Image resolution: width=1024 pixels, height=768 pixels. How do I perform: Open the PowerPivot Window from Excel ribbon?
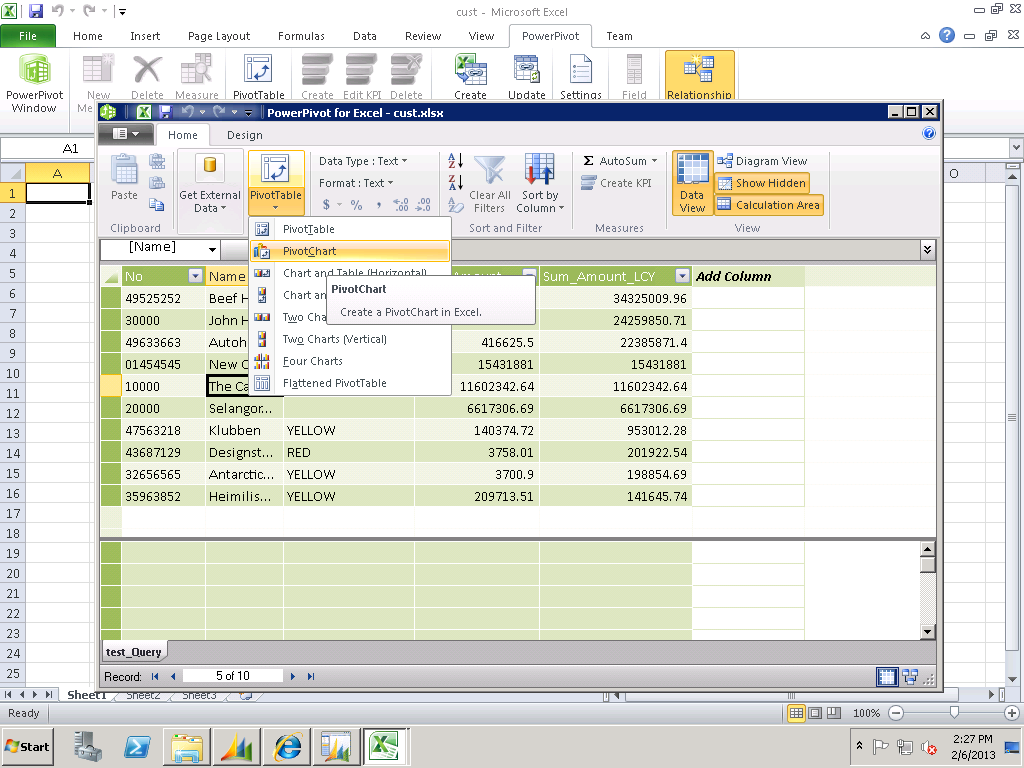35,84
